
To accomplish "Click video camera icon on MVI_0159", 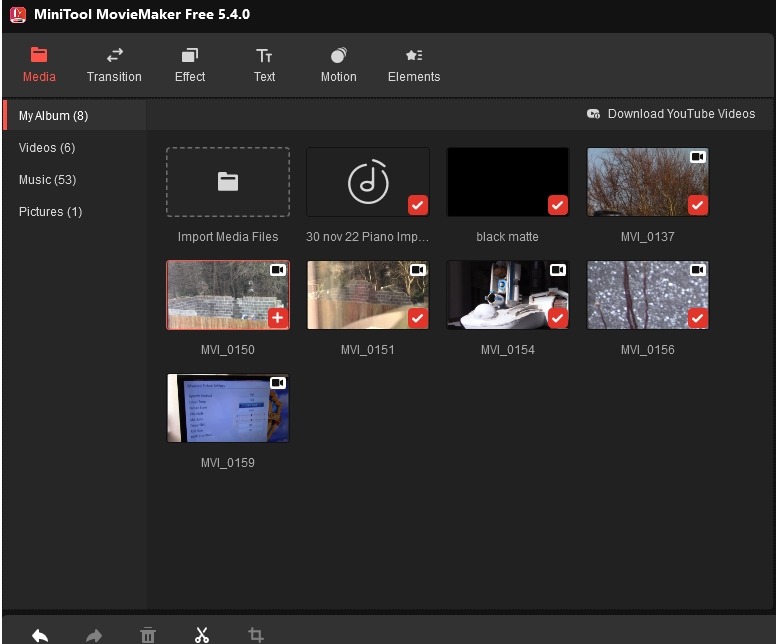I will pyautogui.click(x=278, y=383).
